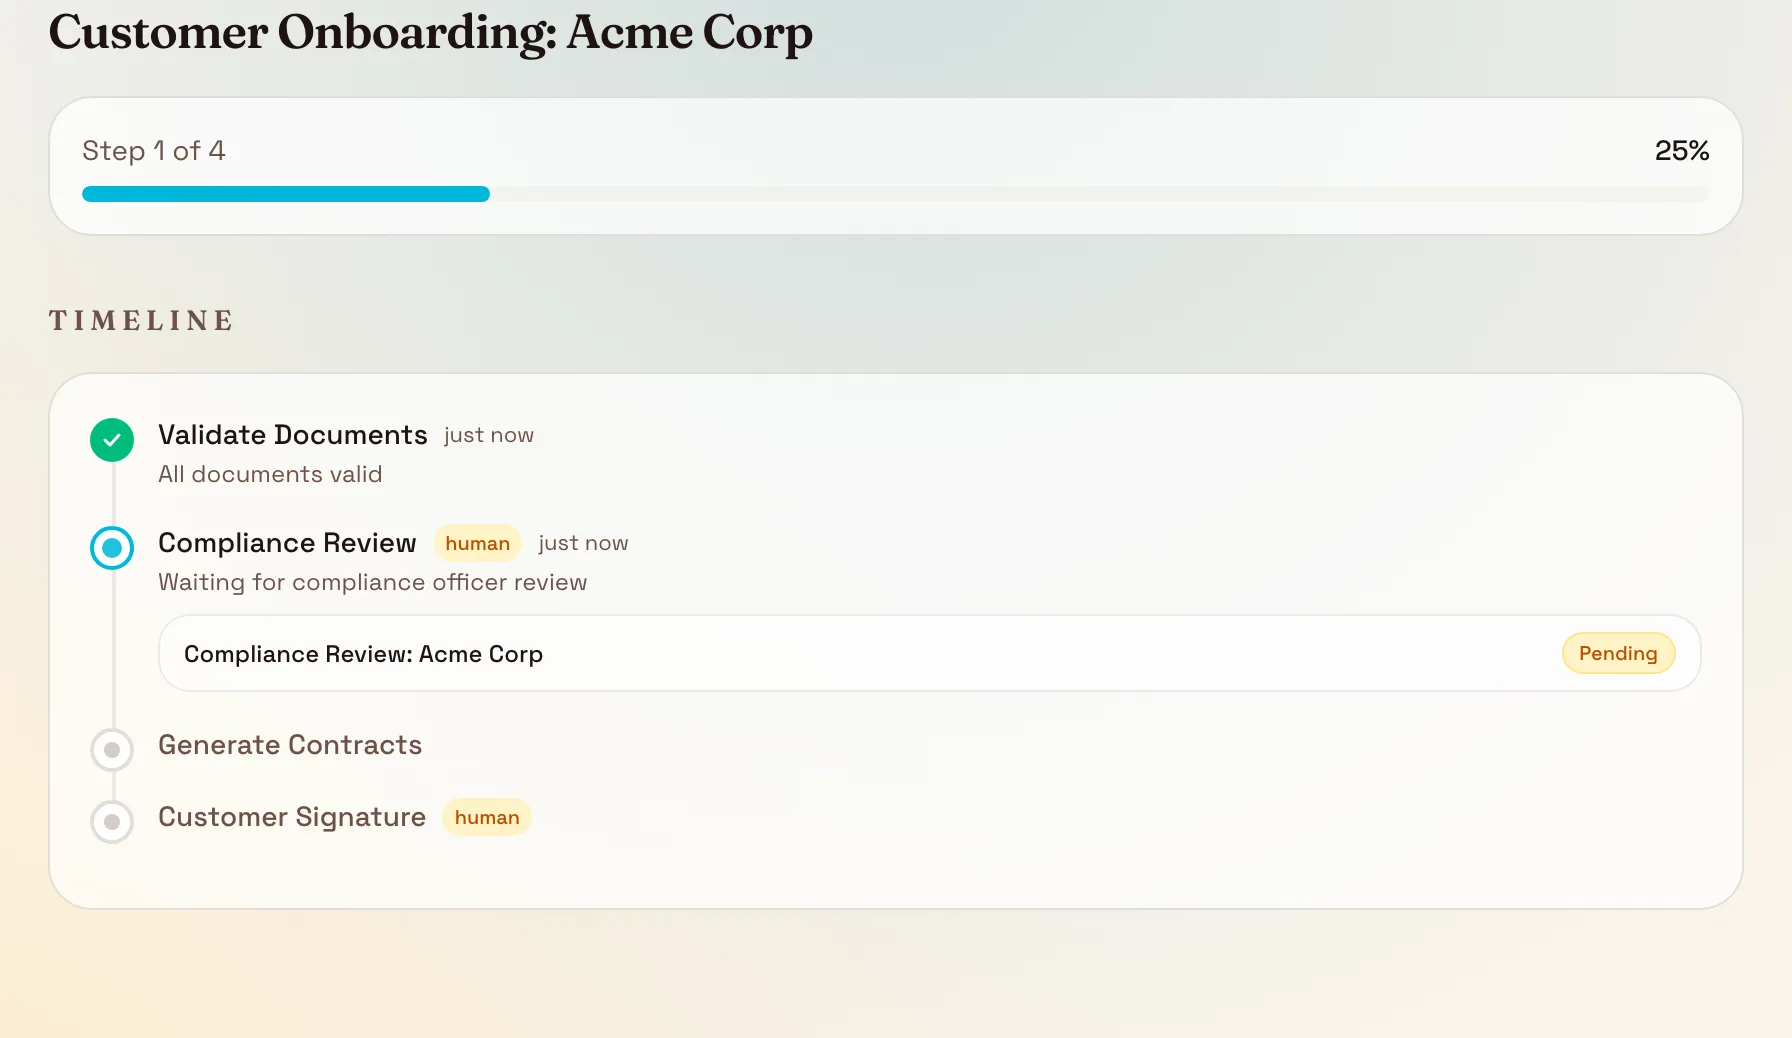The image size is (1792, 1038).
Task: Click the Customer Onboarding: Acme Corp title
Action: point(430,33)
